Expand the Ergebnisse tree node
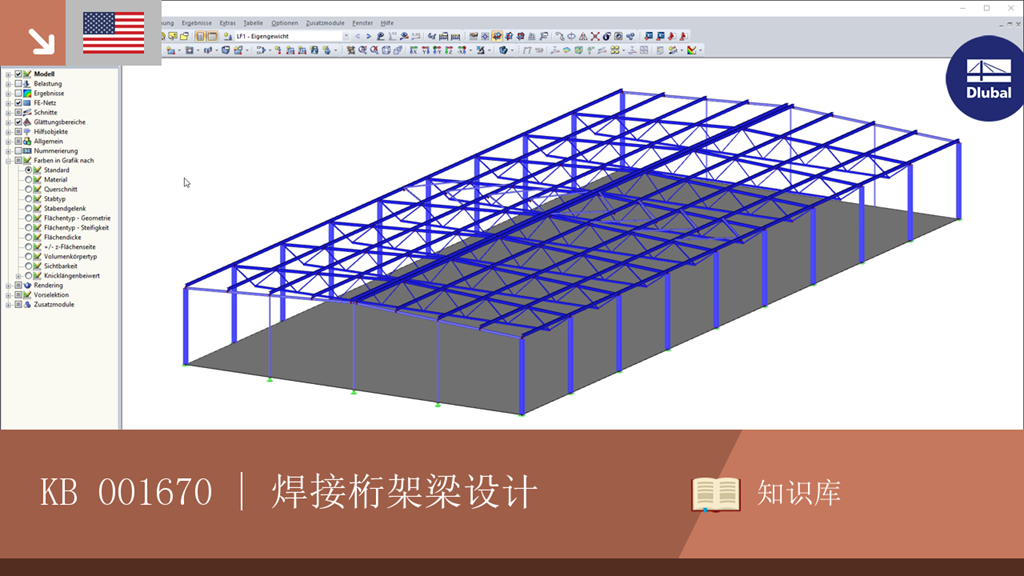Image resolution: width=1024 pixels, height=576 pixels. [8, 93]
